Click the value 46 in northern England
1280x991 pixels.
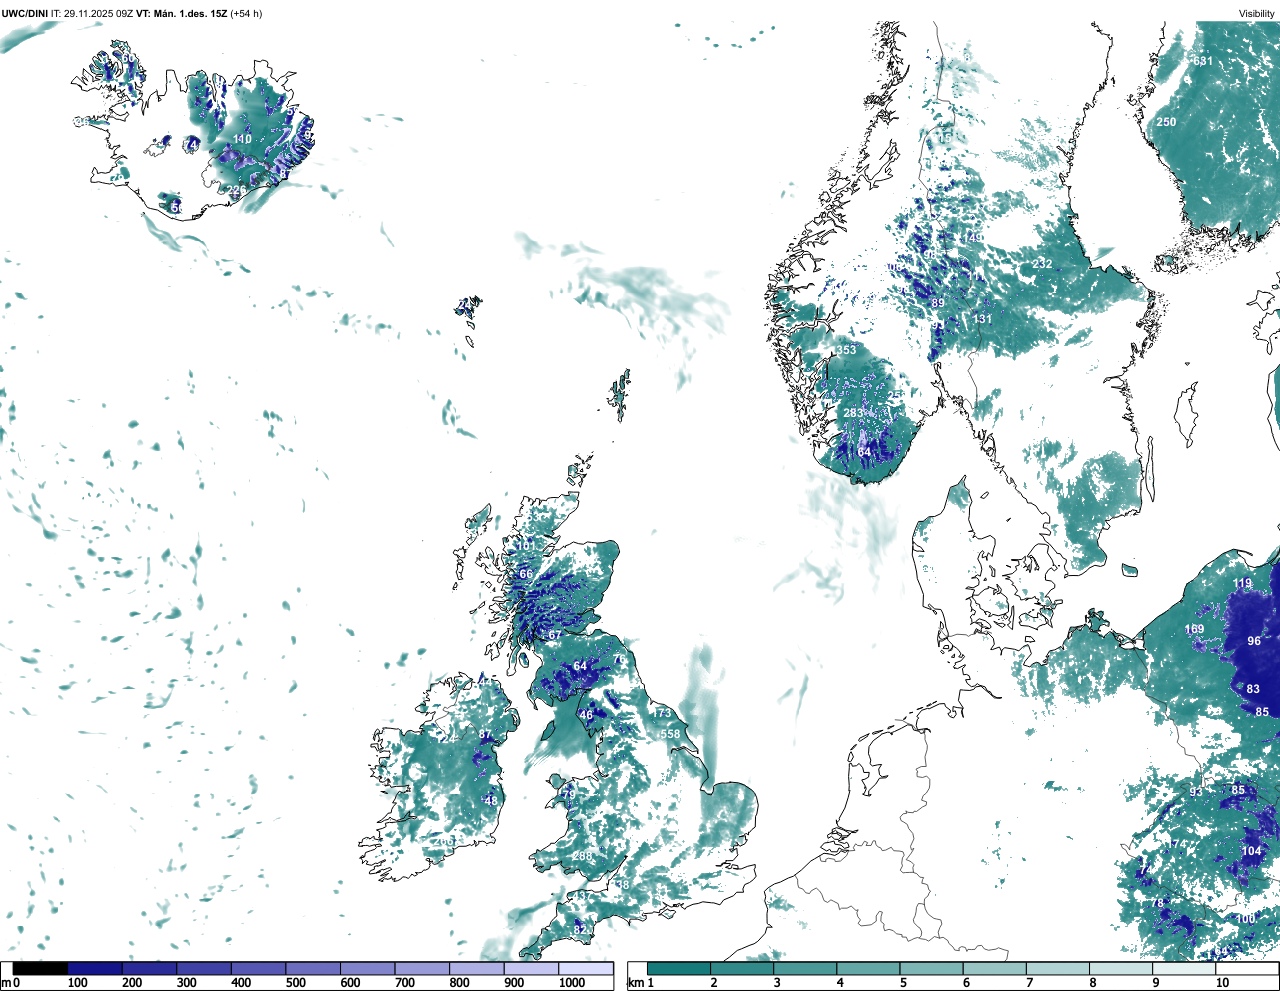coord(586,715)
